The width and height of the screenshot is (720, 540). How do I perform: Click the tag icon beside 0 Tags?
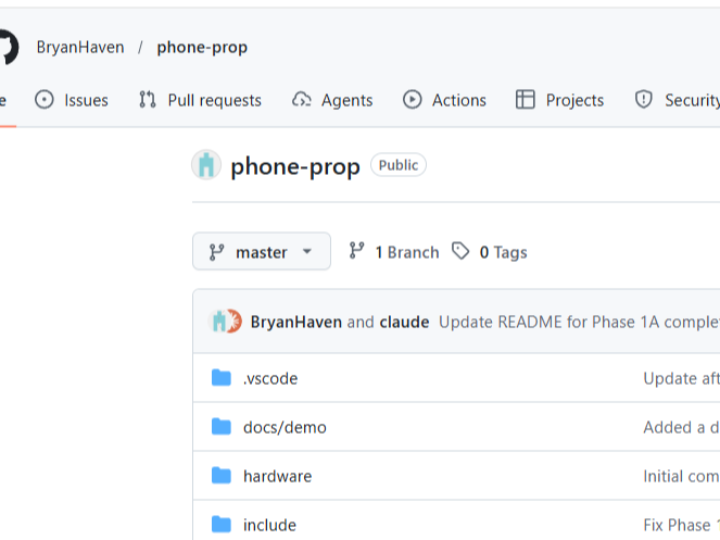(460, 251)
